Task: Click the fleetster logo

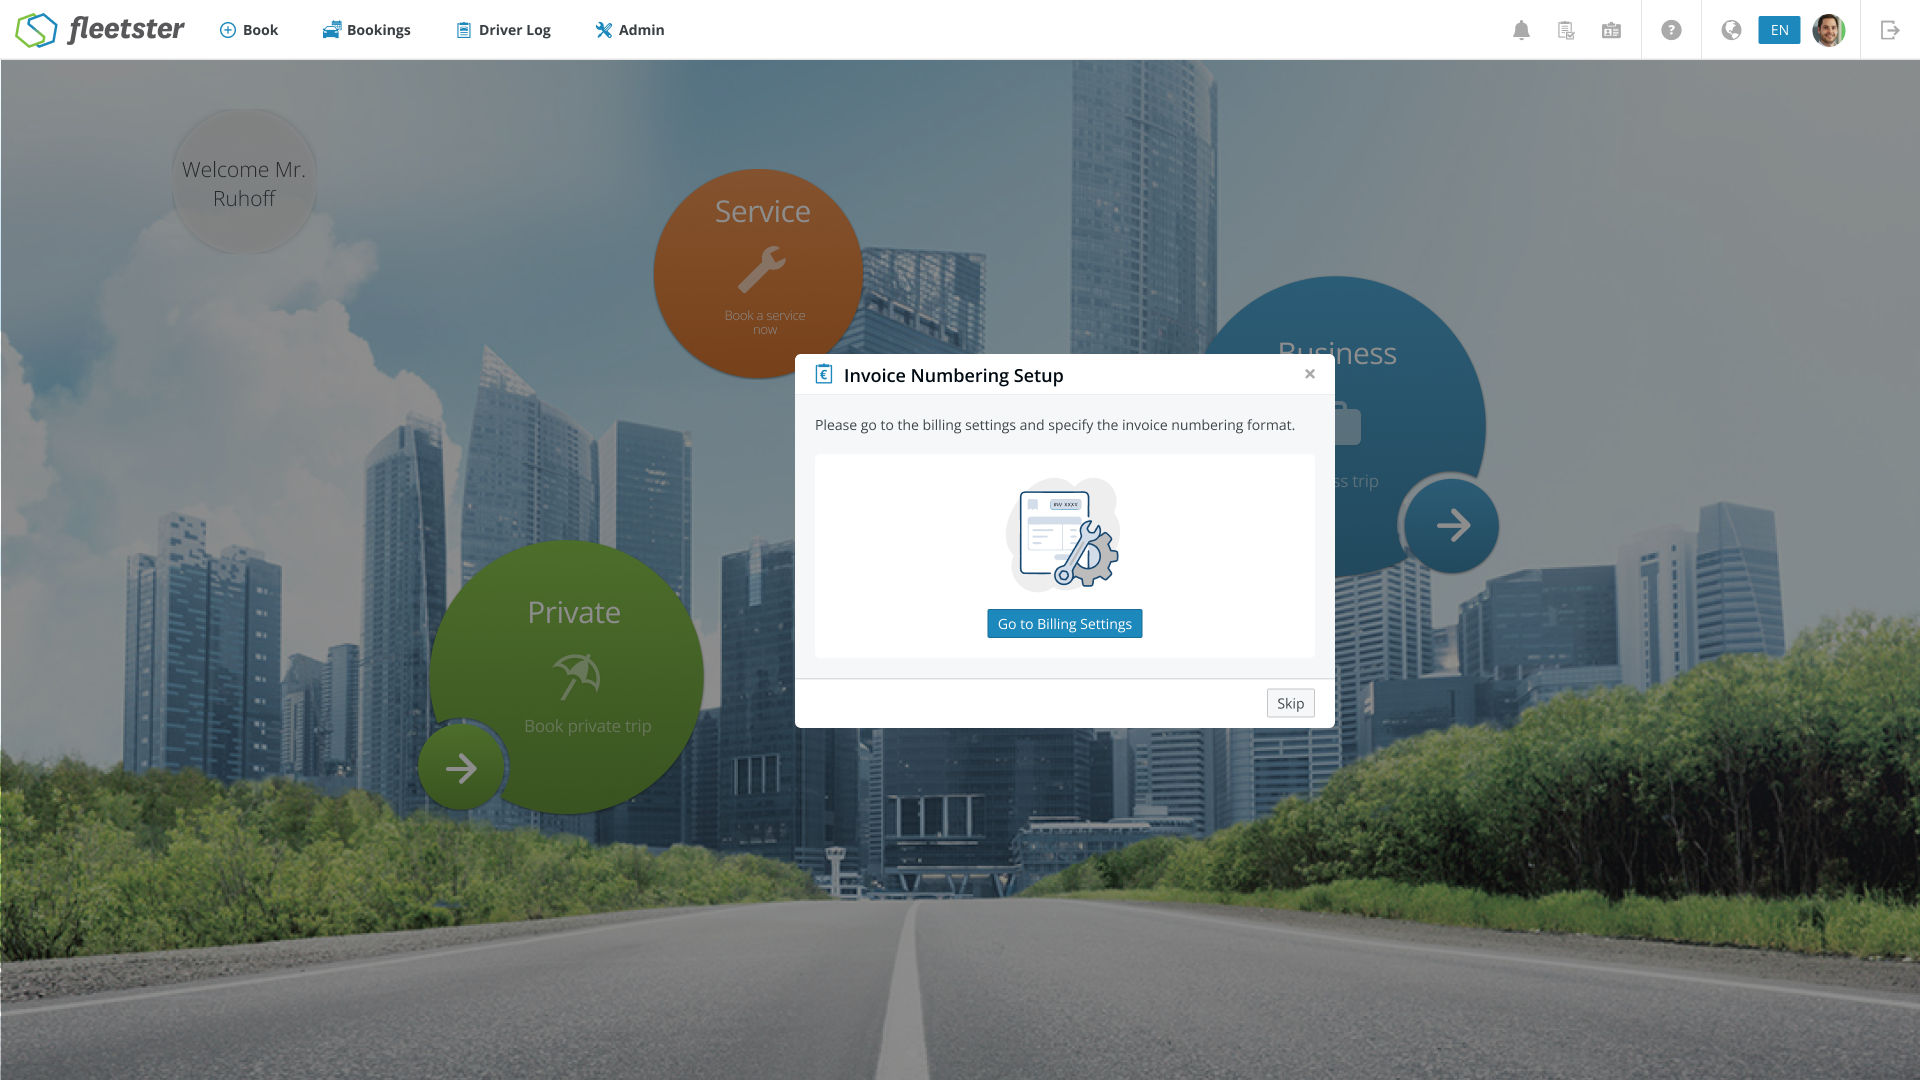Action: click(x=100, y=30)
